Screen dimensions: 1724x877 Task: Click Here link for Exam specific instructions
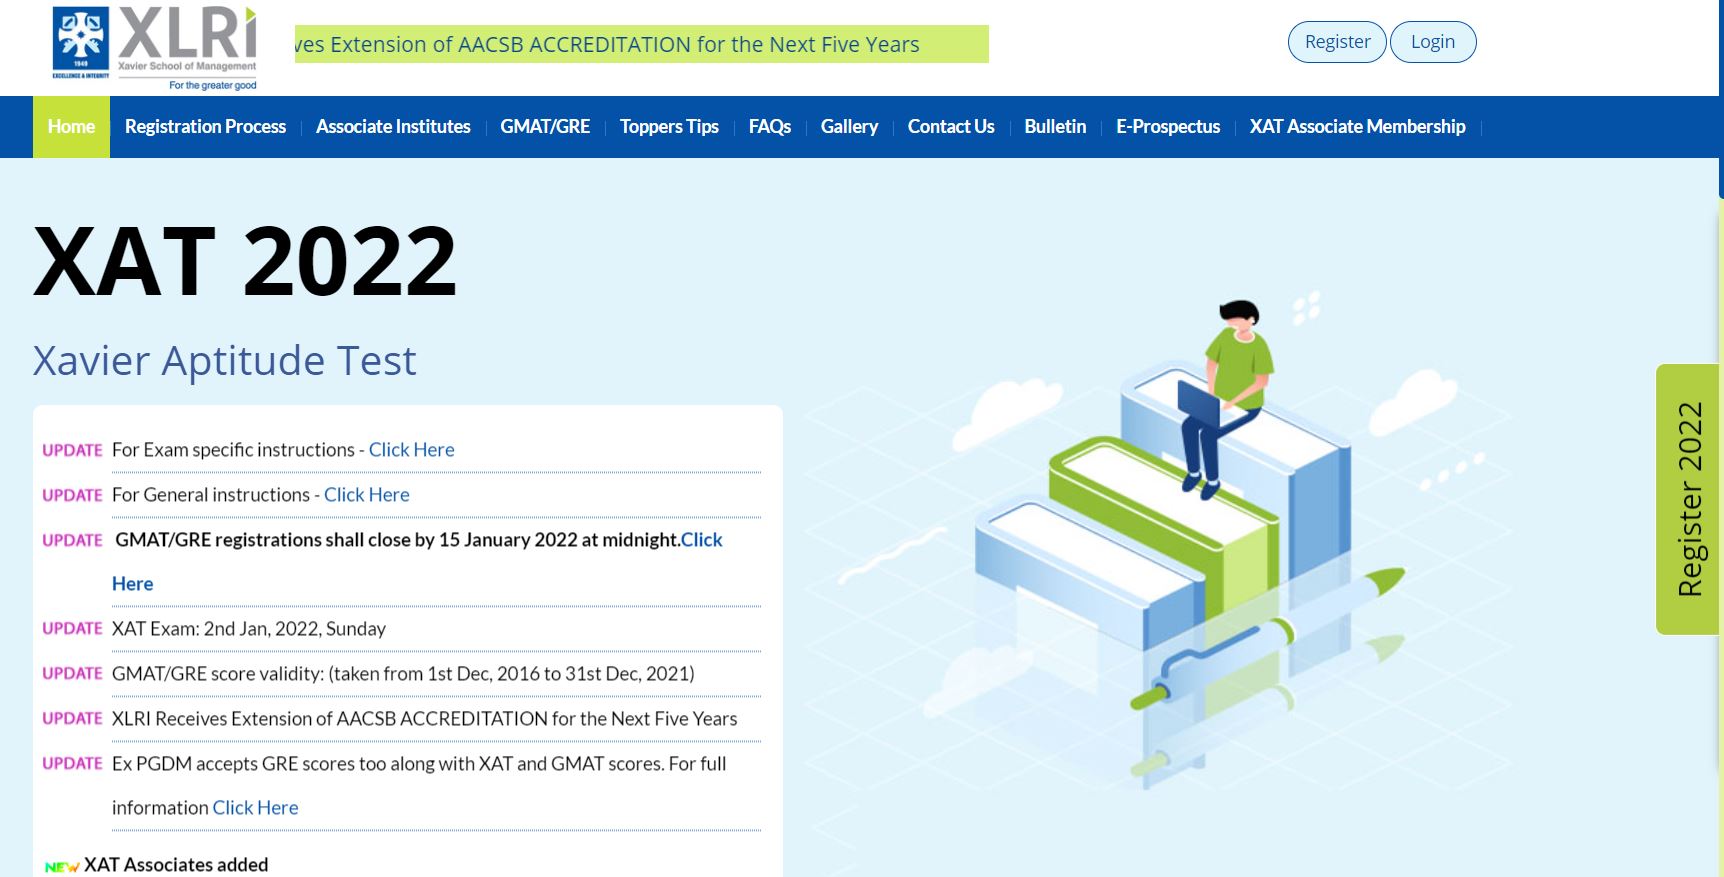(x=411, y=450)
